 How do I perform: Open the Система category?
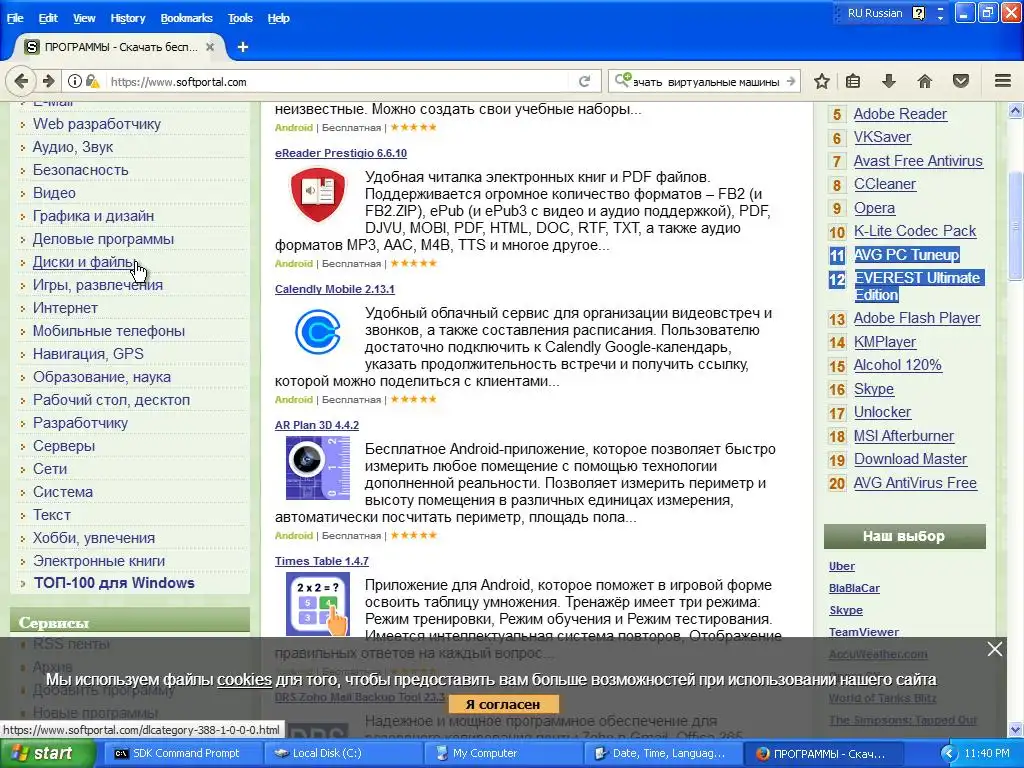click(63, 492)
